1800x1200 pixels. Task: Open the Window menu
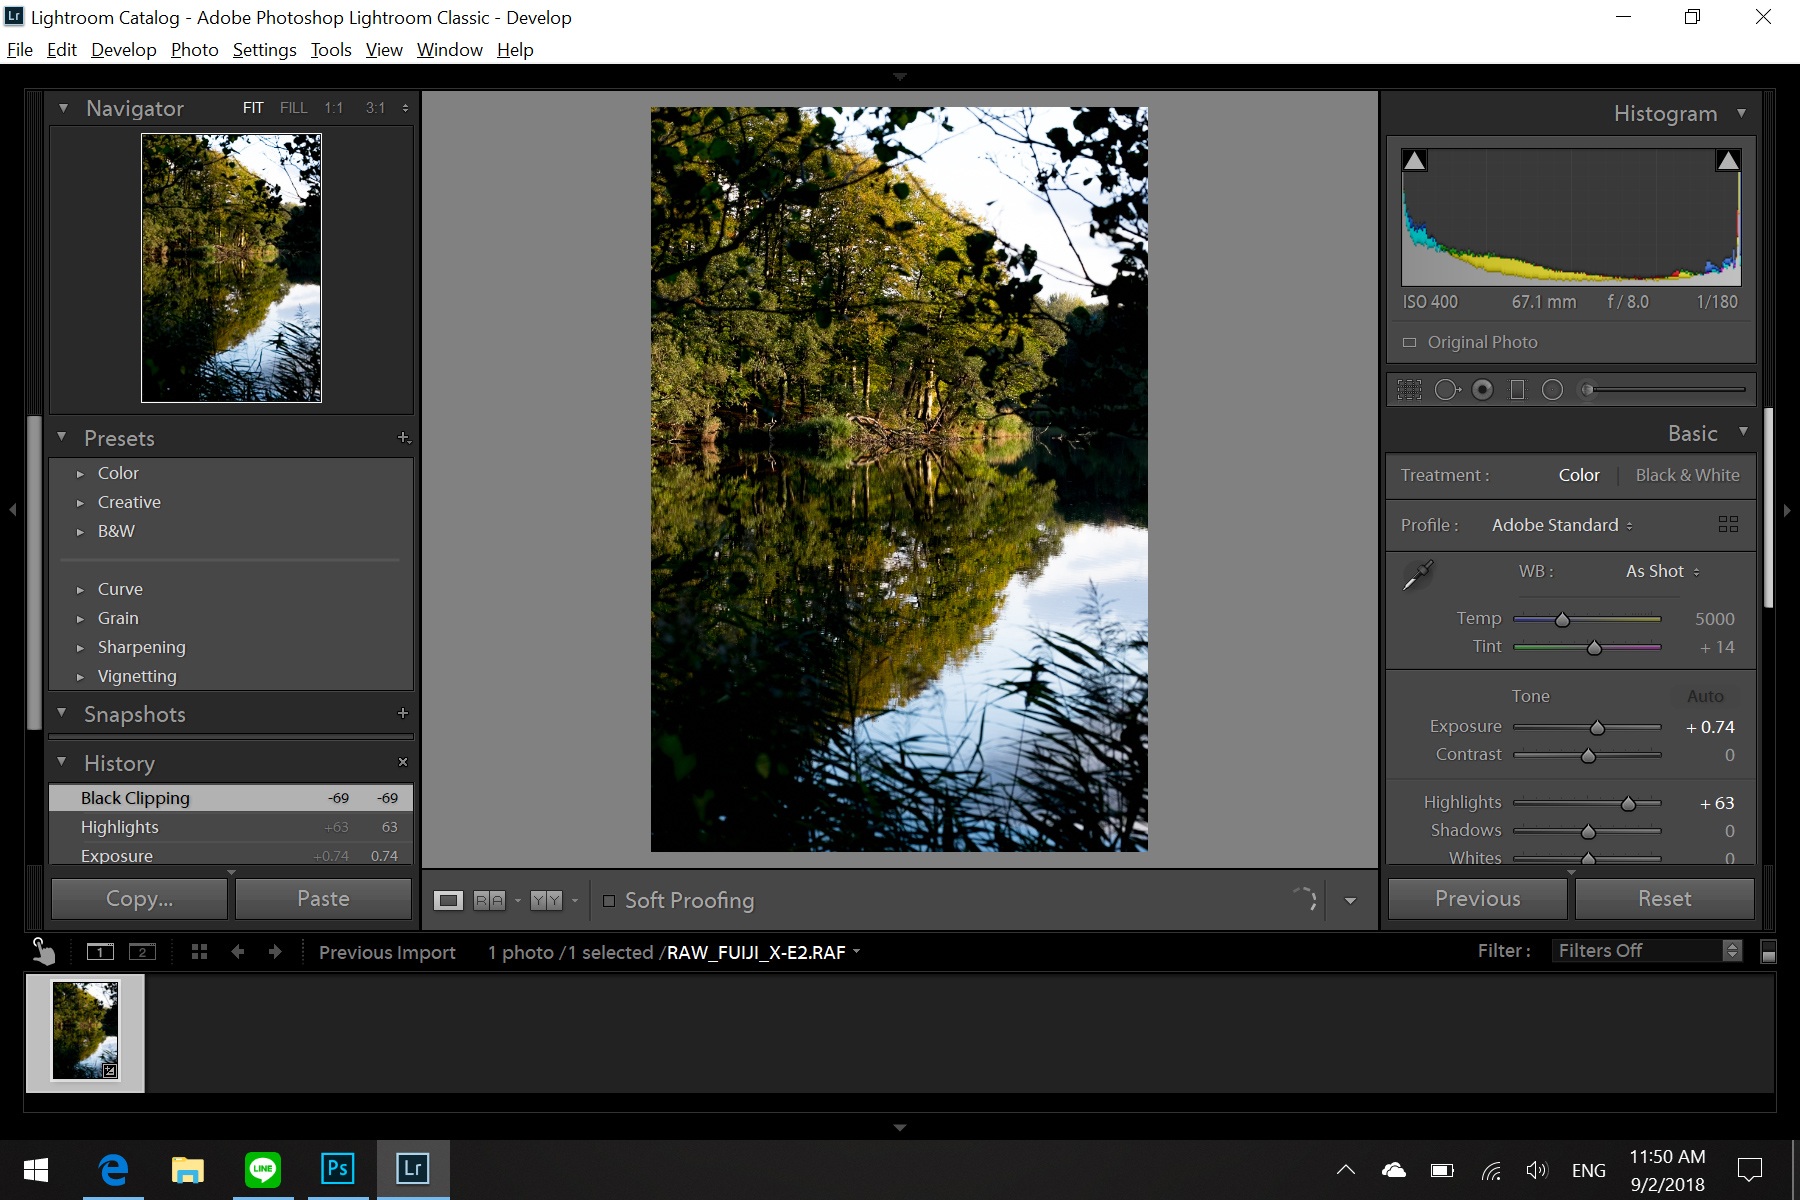click(449, 50)
